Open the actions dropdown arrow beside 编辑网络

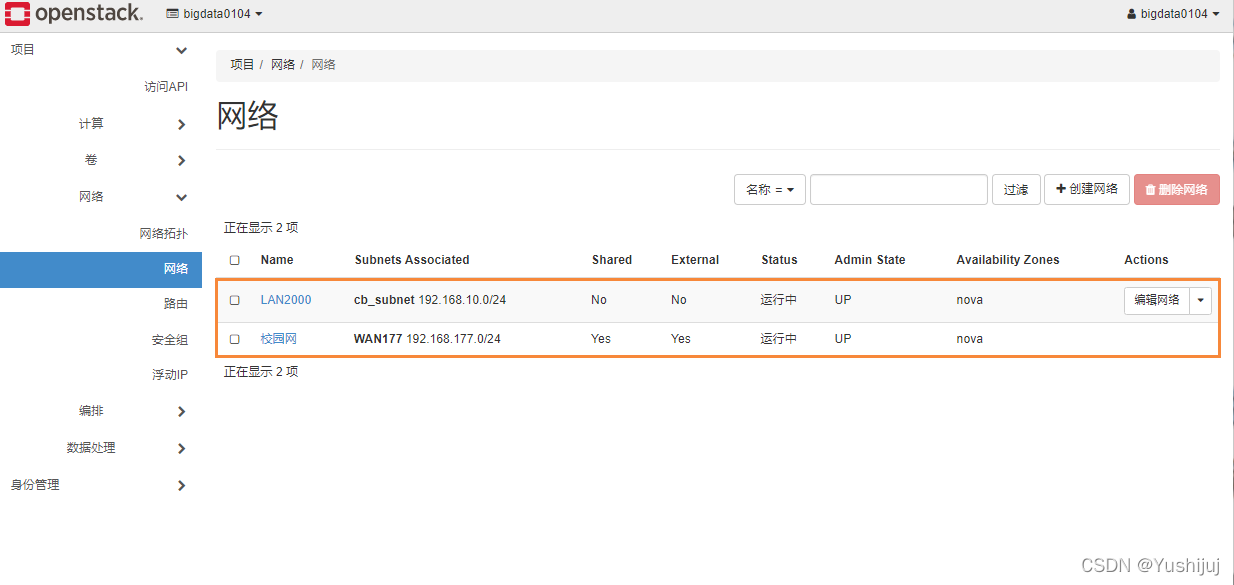(x=1200, y=300)
